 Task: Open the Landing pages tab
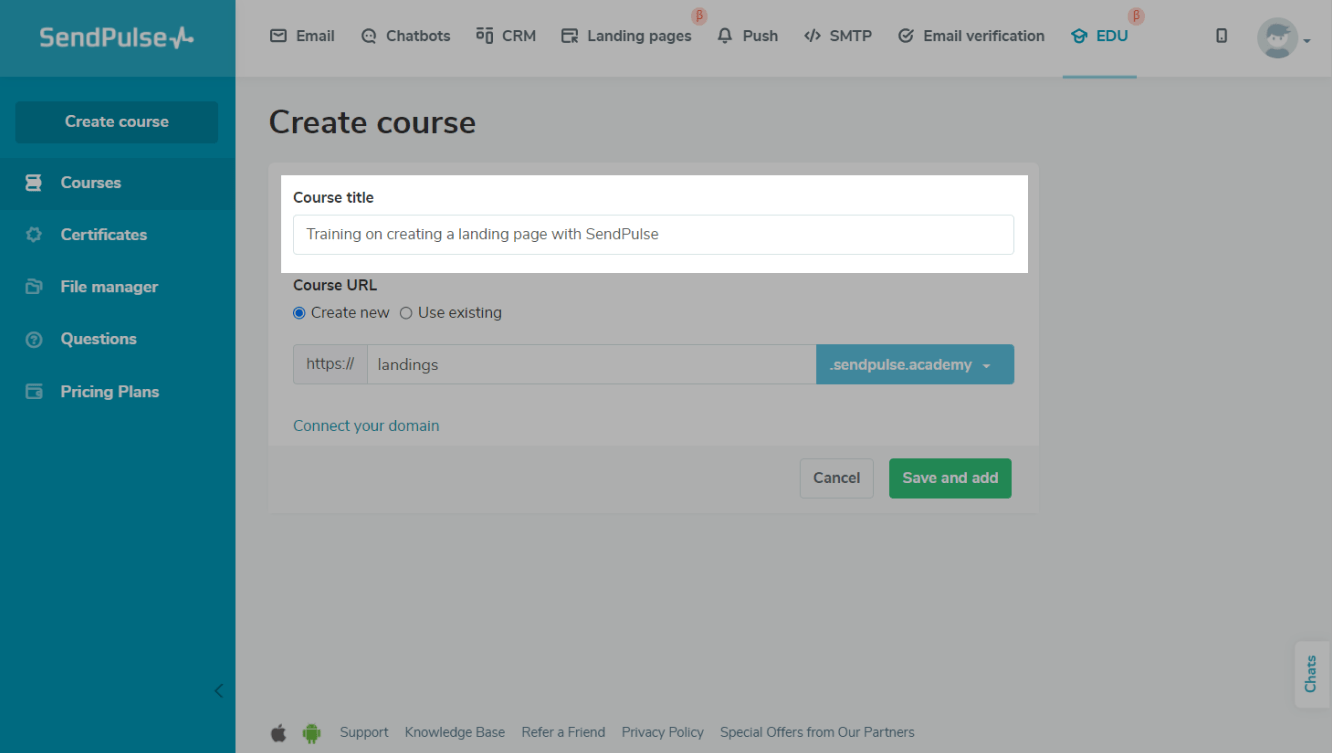pos(626,36)
